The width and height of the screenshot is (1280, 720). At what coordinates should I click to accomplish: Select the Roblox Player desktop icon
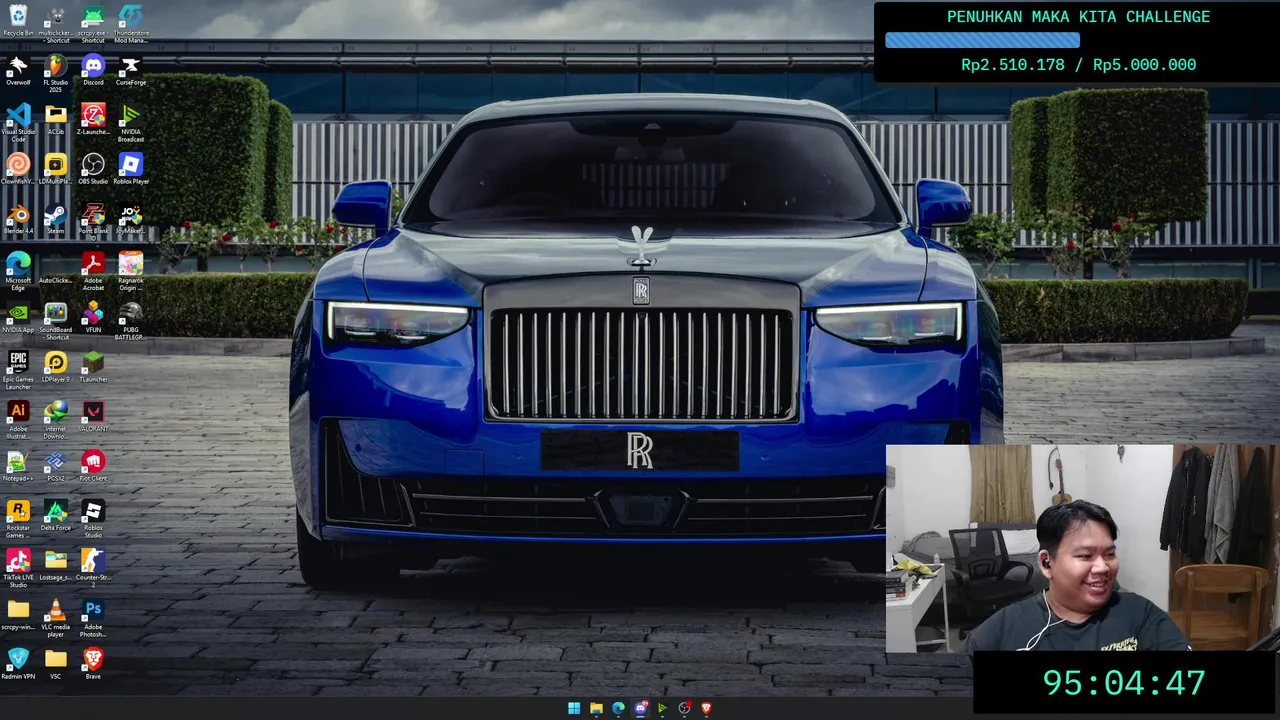click(131, 169)
